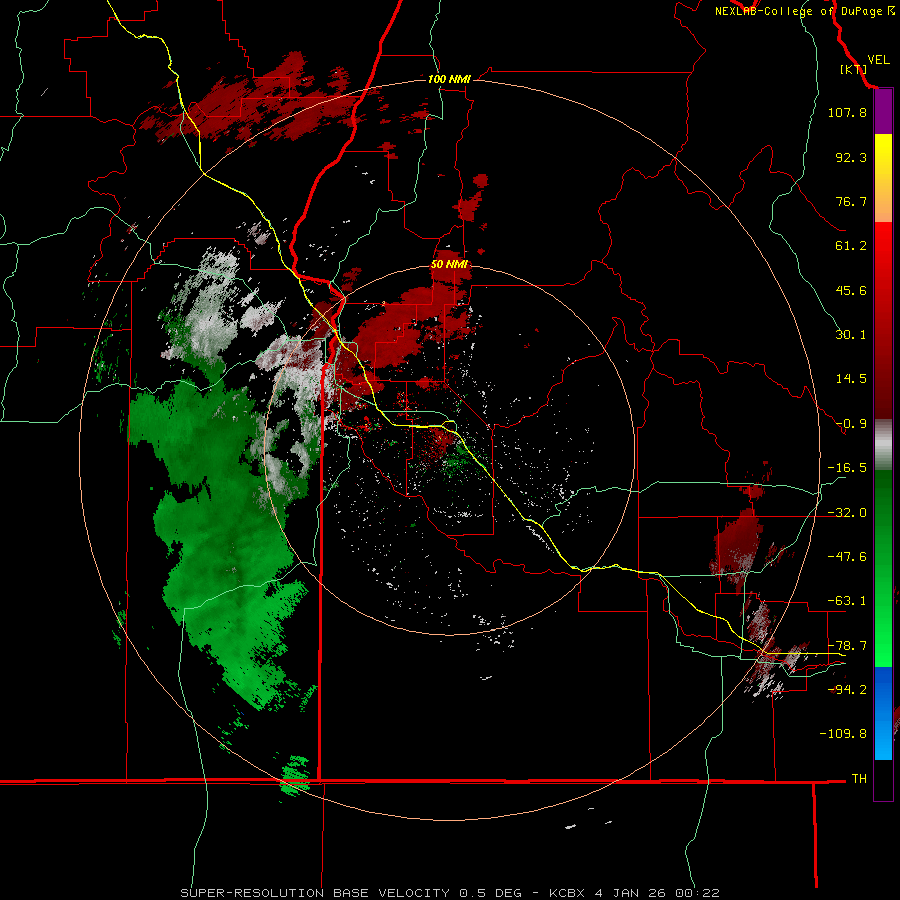The width and height of the screenshot is (900, 900).
Task: Pick the red segment of the color bar
Action: (x=883, y=320)
